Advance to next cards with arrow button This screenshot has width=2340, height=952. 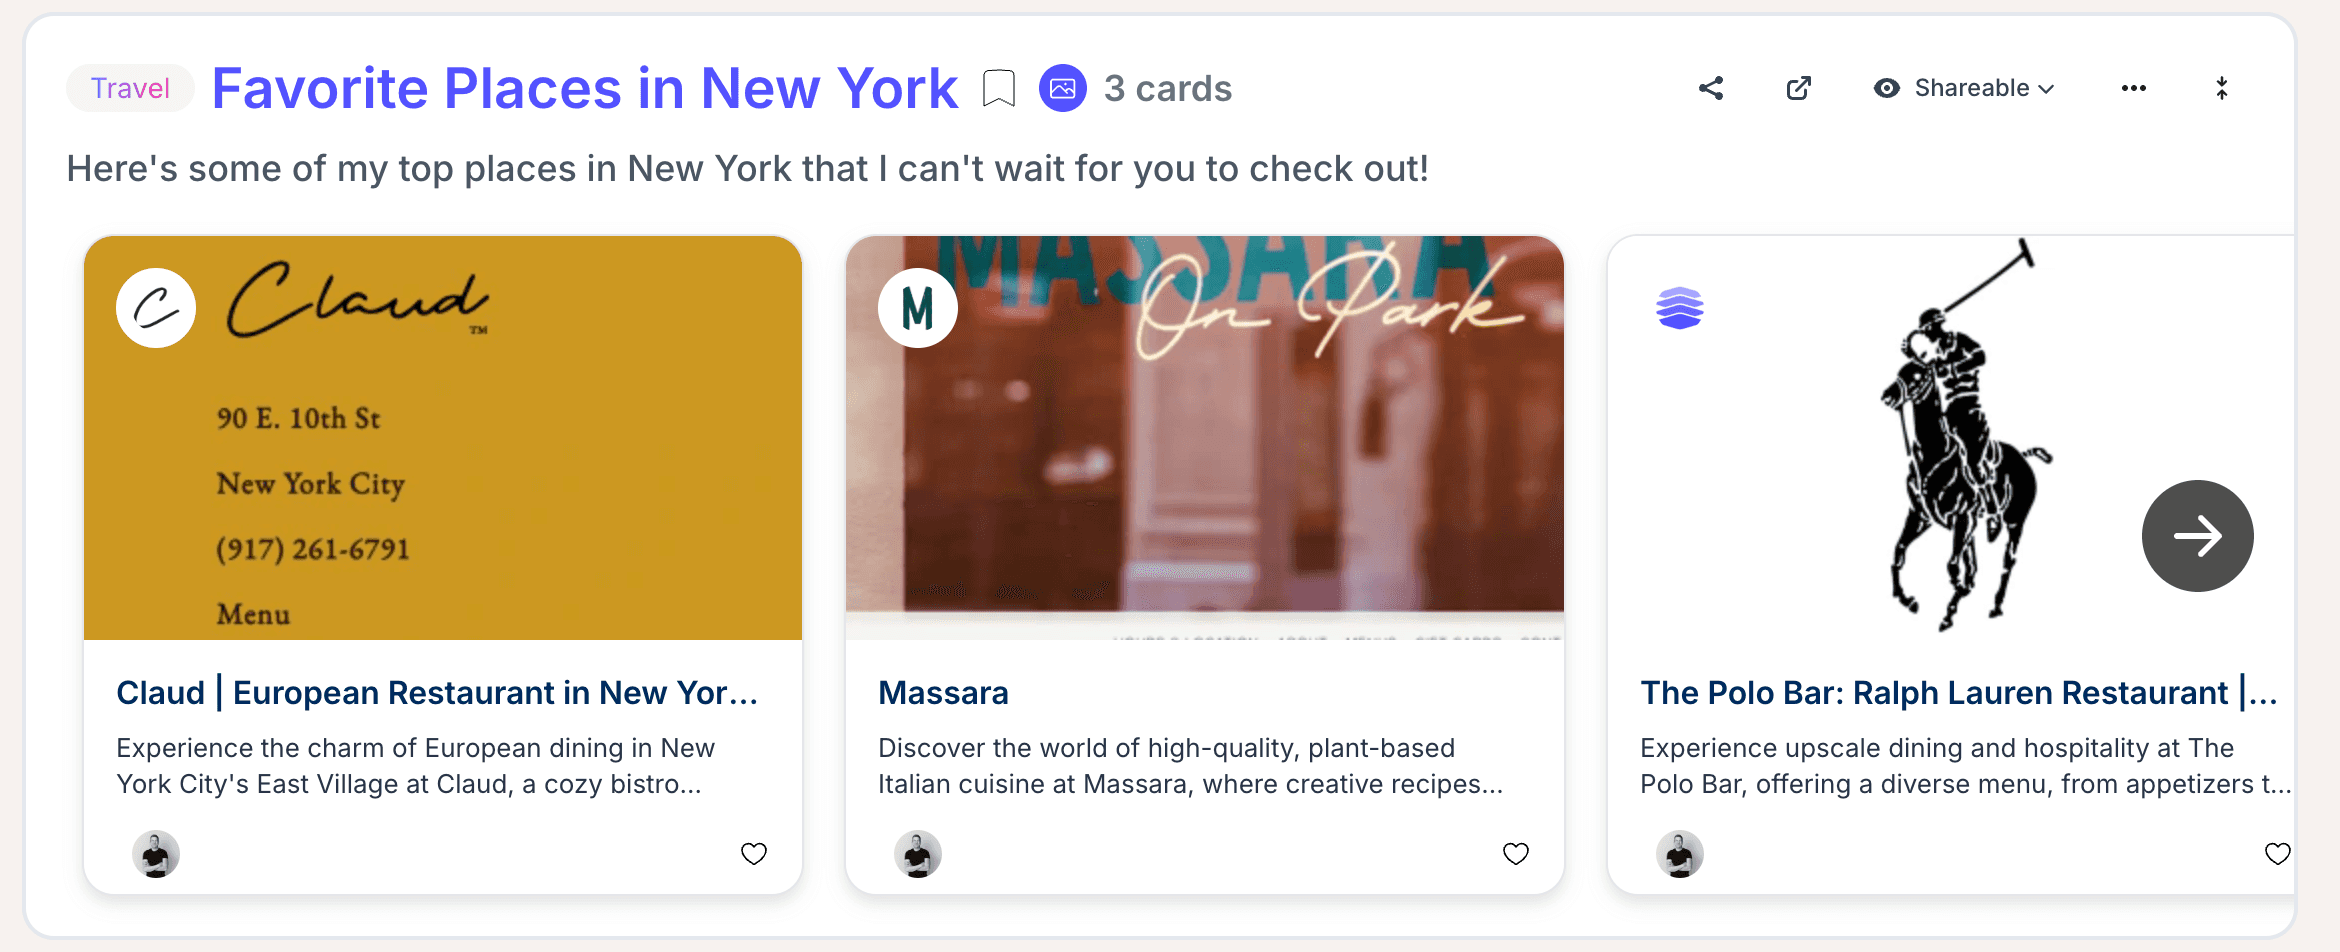pyautogui.click(x=2197, y=536)
